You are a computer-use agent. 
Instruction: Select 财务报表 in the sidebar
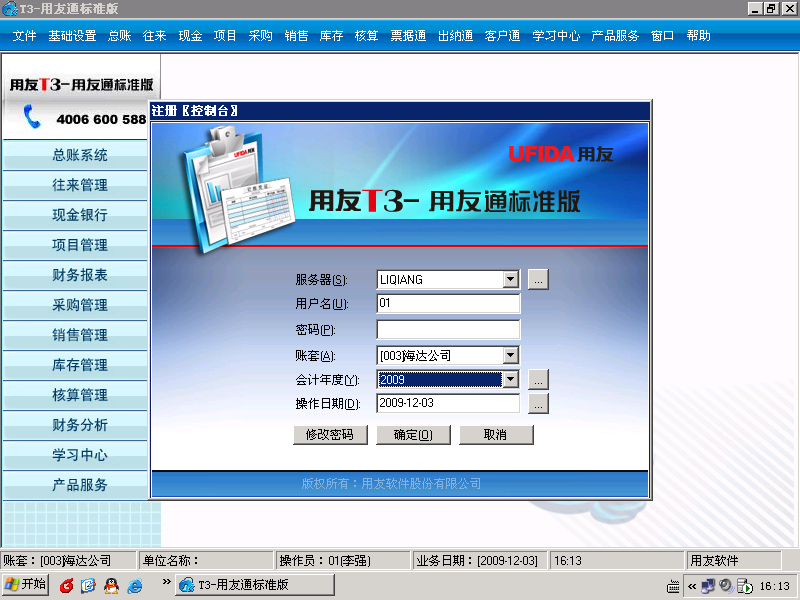tap(76, 275)
